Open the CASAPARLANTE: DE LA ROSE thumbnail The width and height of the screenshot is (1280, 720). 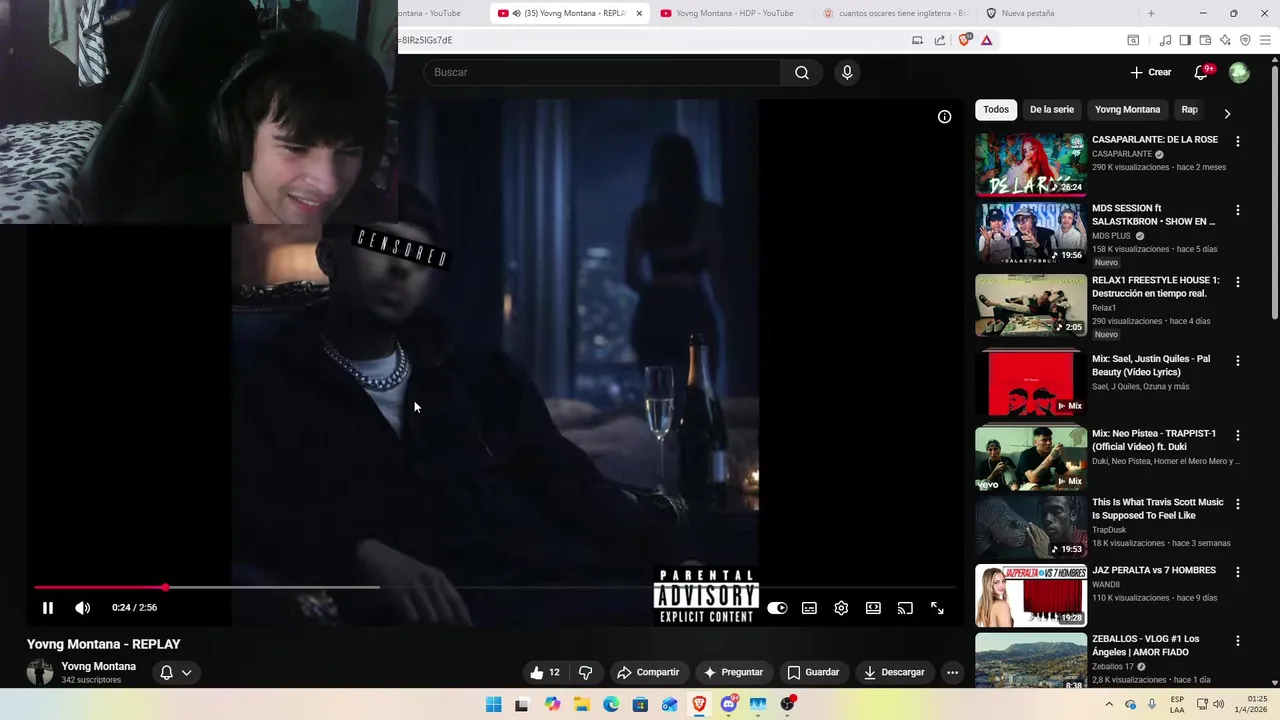pyautogui.click(x=1030, y=164)
